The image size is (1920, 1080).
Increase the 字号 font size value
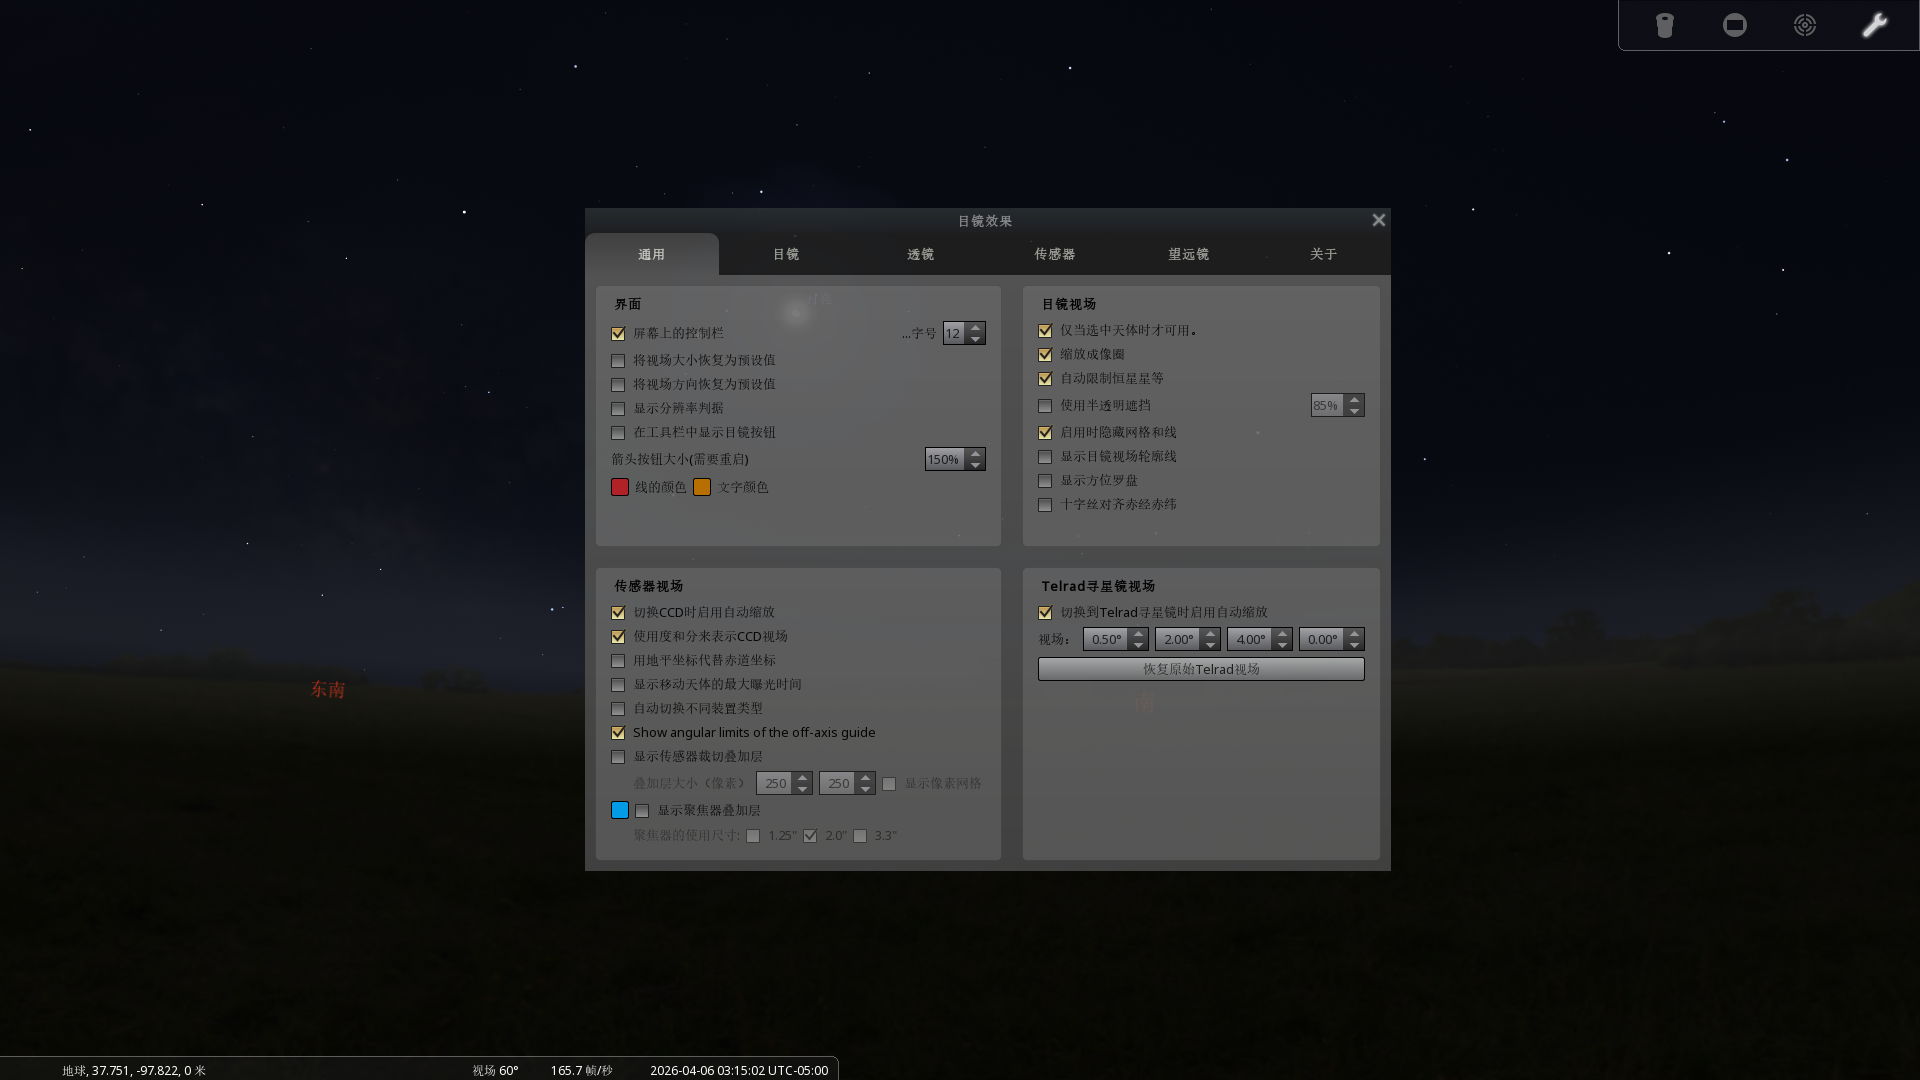[975, 328]
